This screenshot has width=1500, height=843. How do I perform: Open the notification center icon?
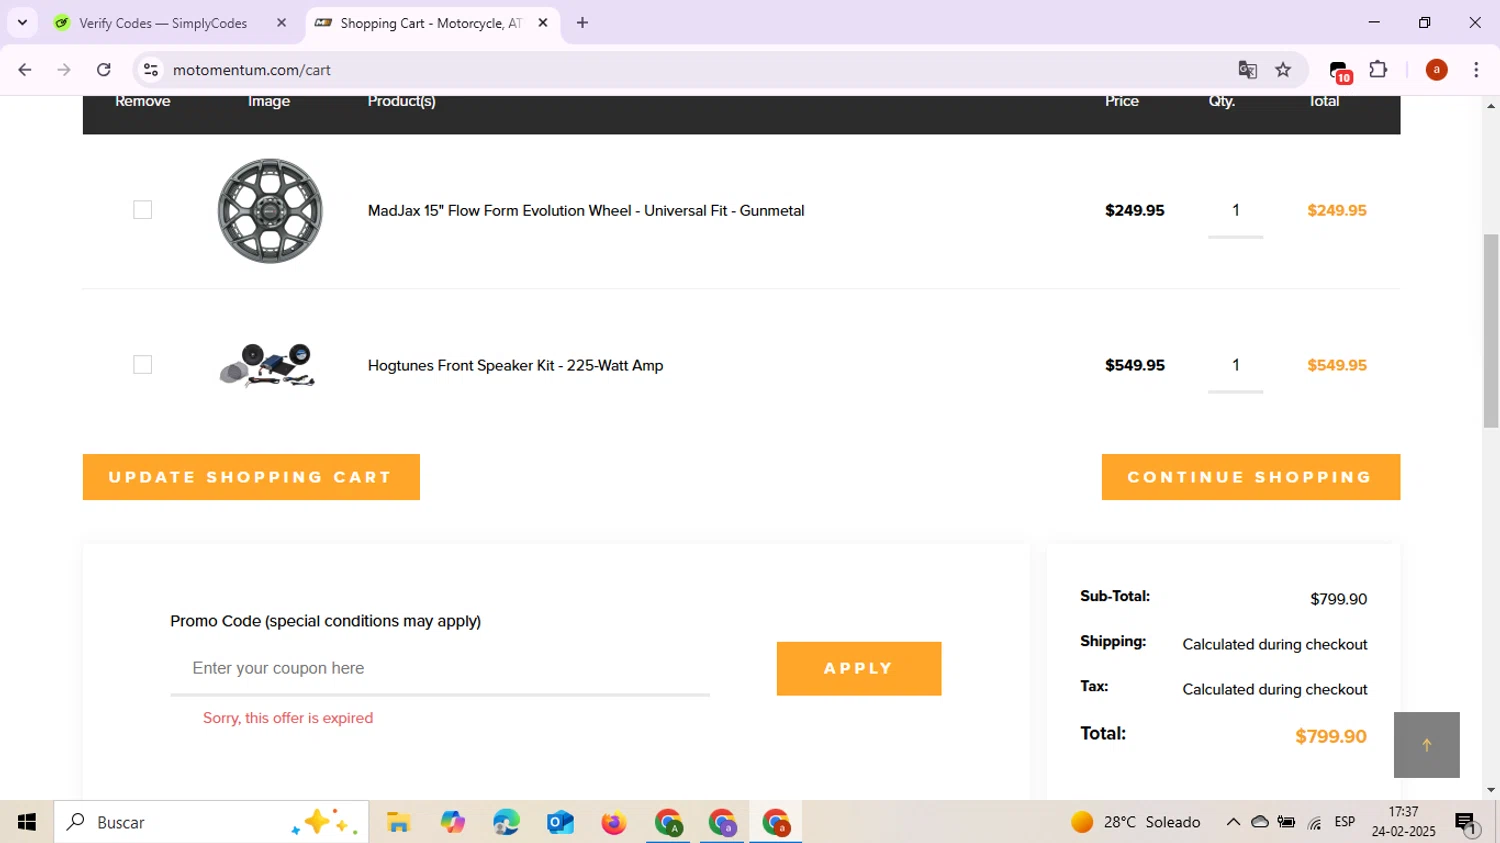1466,823
